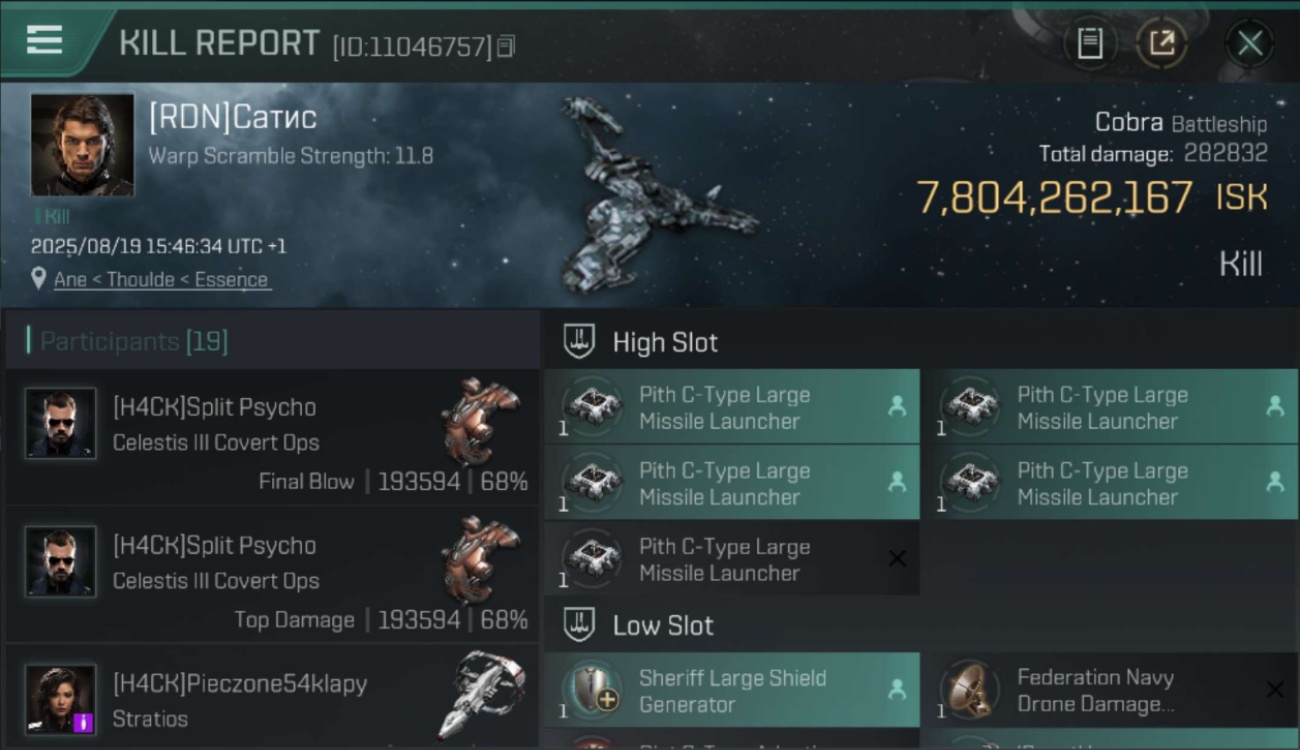Open the hamburger menu
1300x750 pixels.
pyautogui.click(x=45, y=41)
